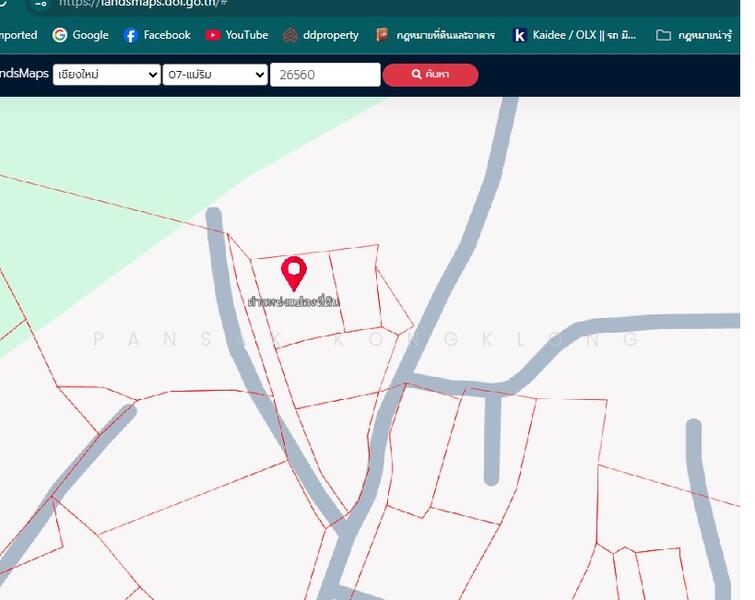Screen dimensions: 755x600
Task: Click the red location pin on the map
Action: pyautogui.click(x=293, y=271)
